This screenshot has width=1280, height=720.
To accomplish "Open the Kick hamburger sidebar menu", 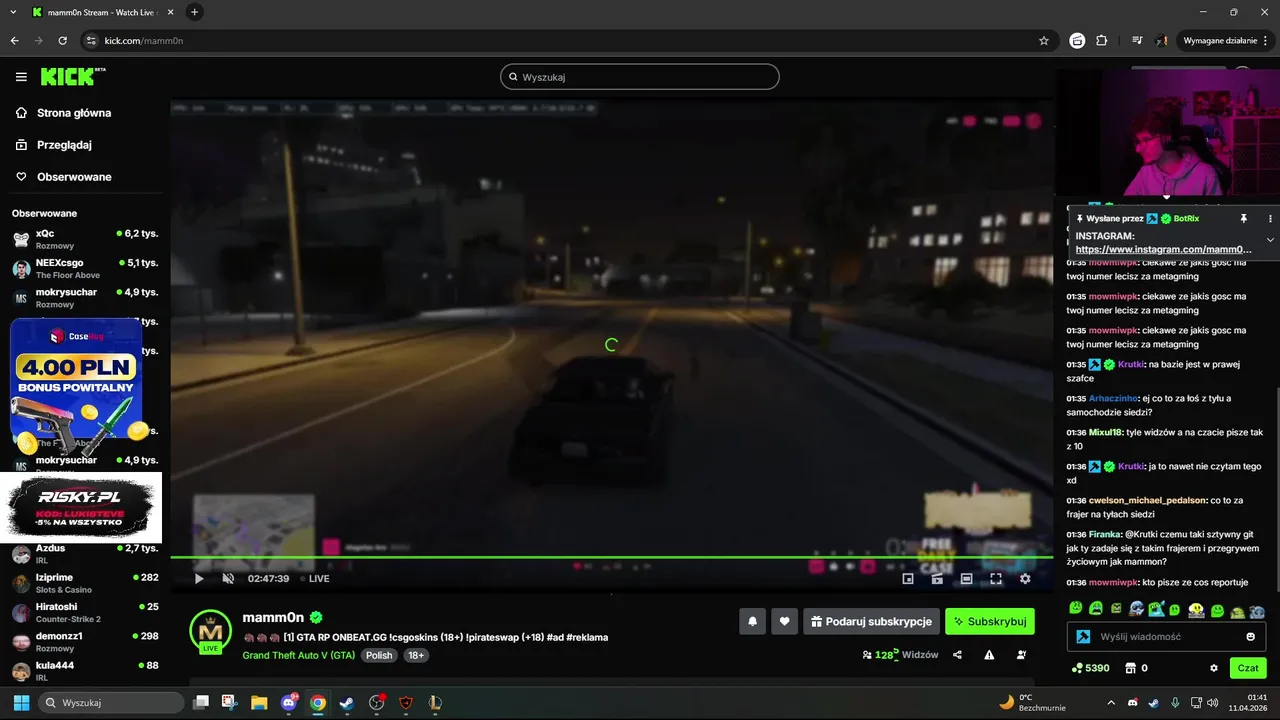I will 21,77.
